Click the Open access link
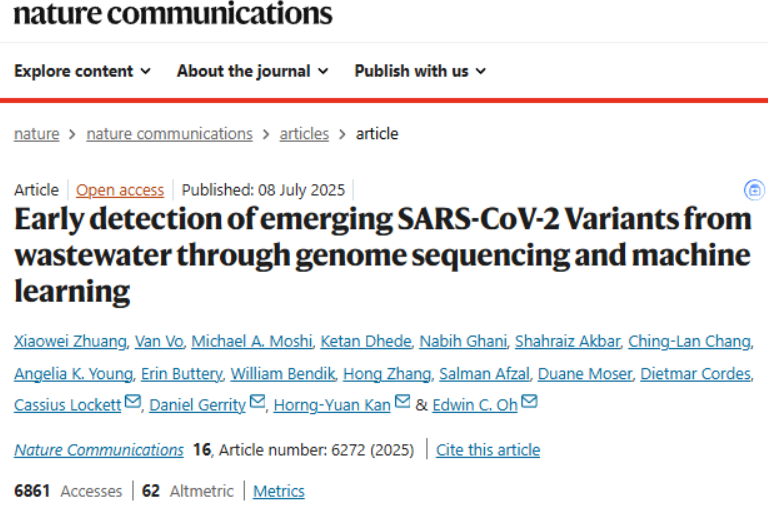 pos(120,190)
